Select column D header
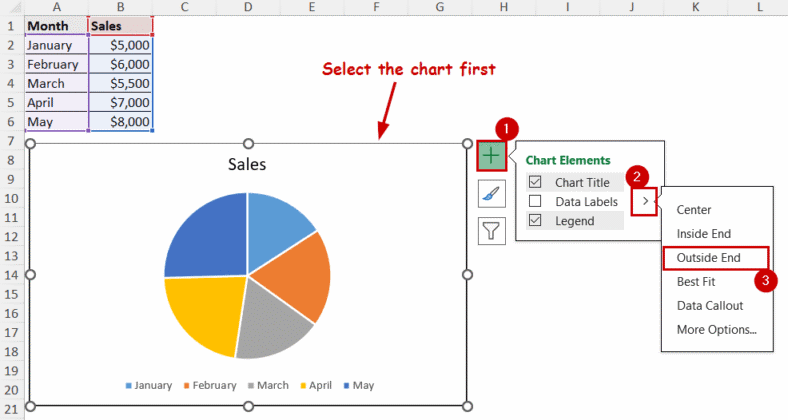The height and width of the screenshot is (420, 788). (x=249, y=7)
